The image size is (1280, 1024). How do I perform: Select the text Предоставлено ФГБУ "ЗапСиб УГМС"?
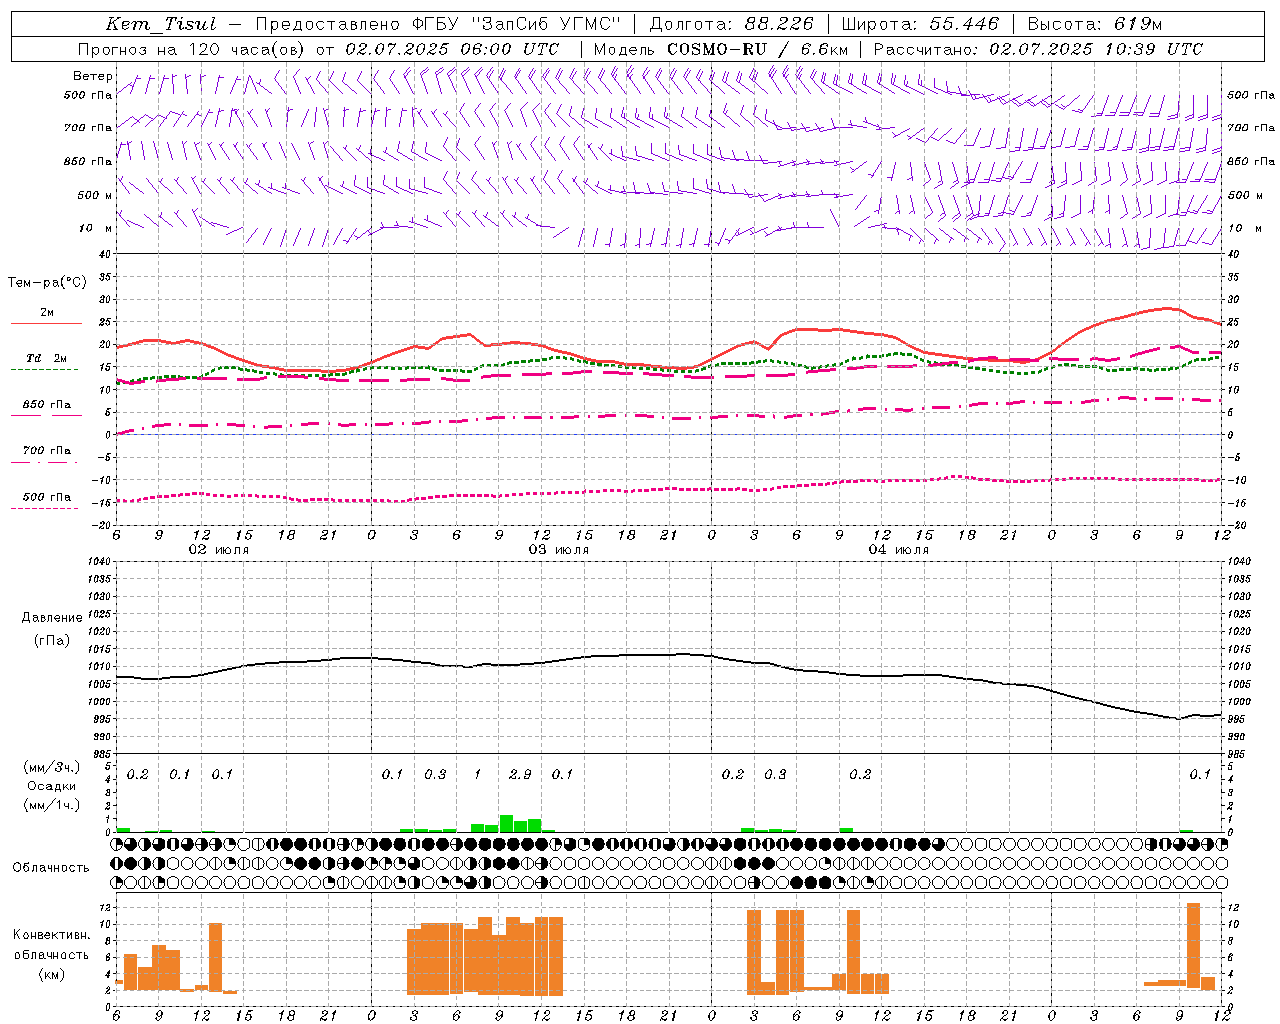438,24
